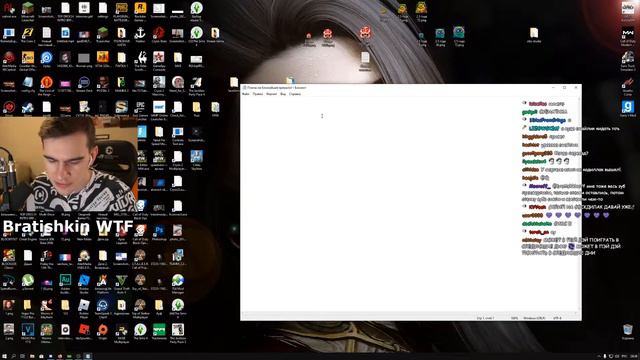Select the Roblox Studio desktop icon
Viewport: 640px width, 360px height.
(84, 282)
